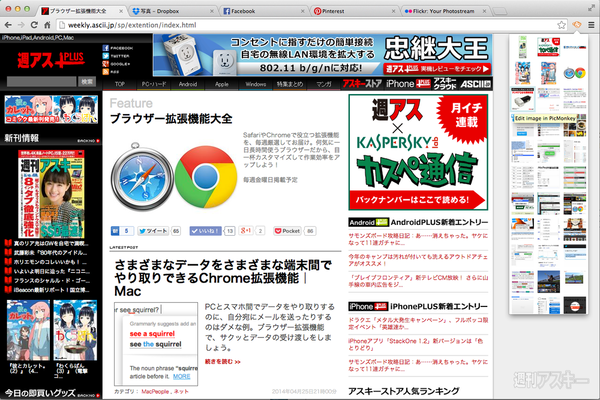Open a new tab with the blank tab button

499,11
